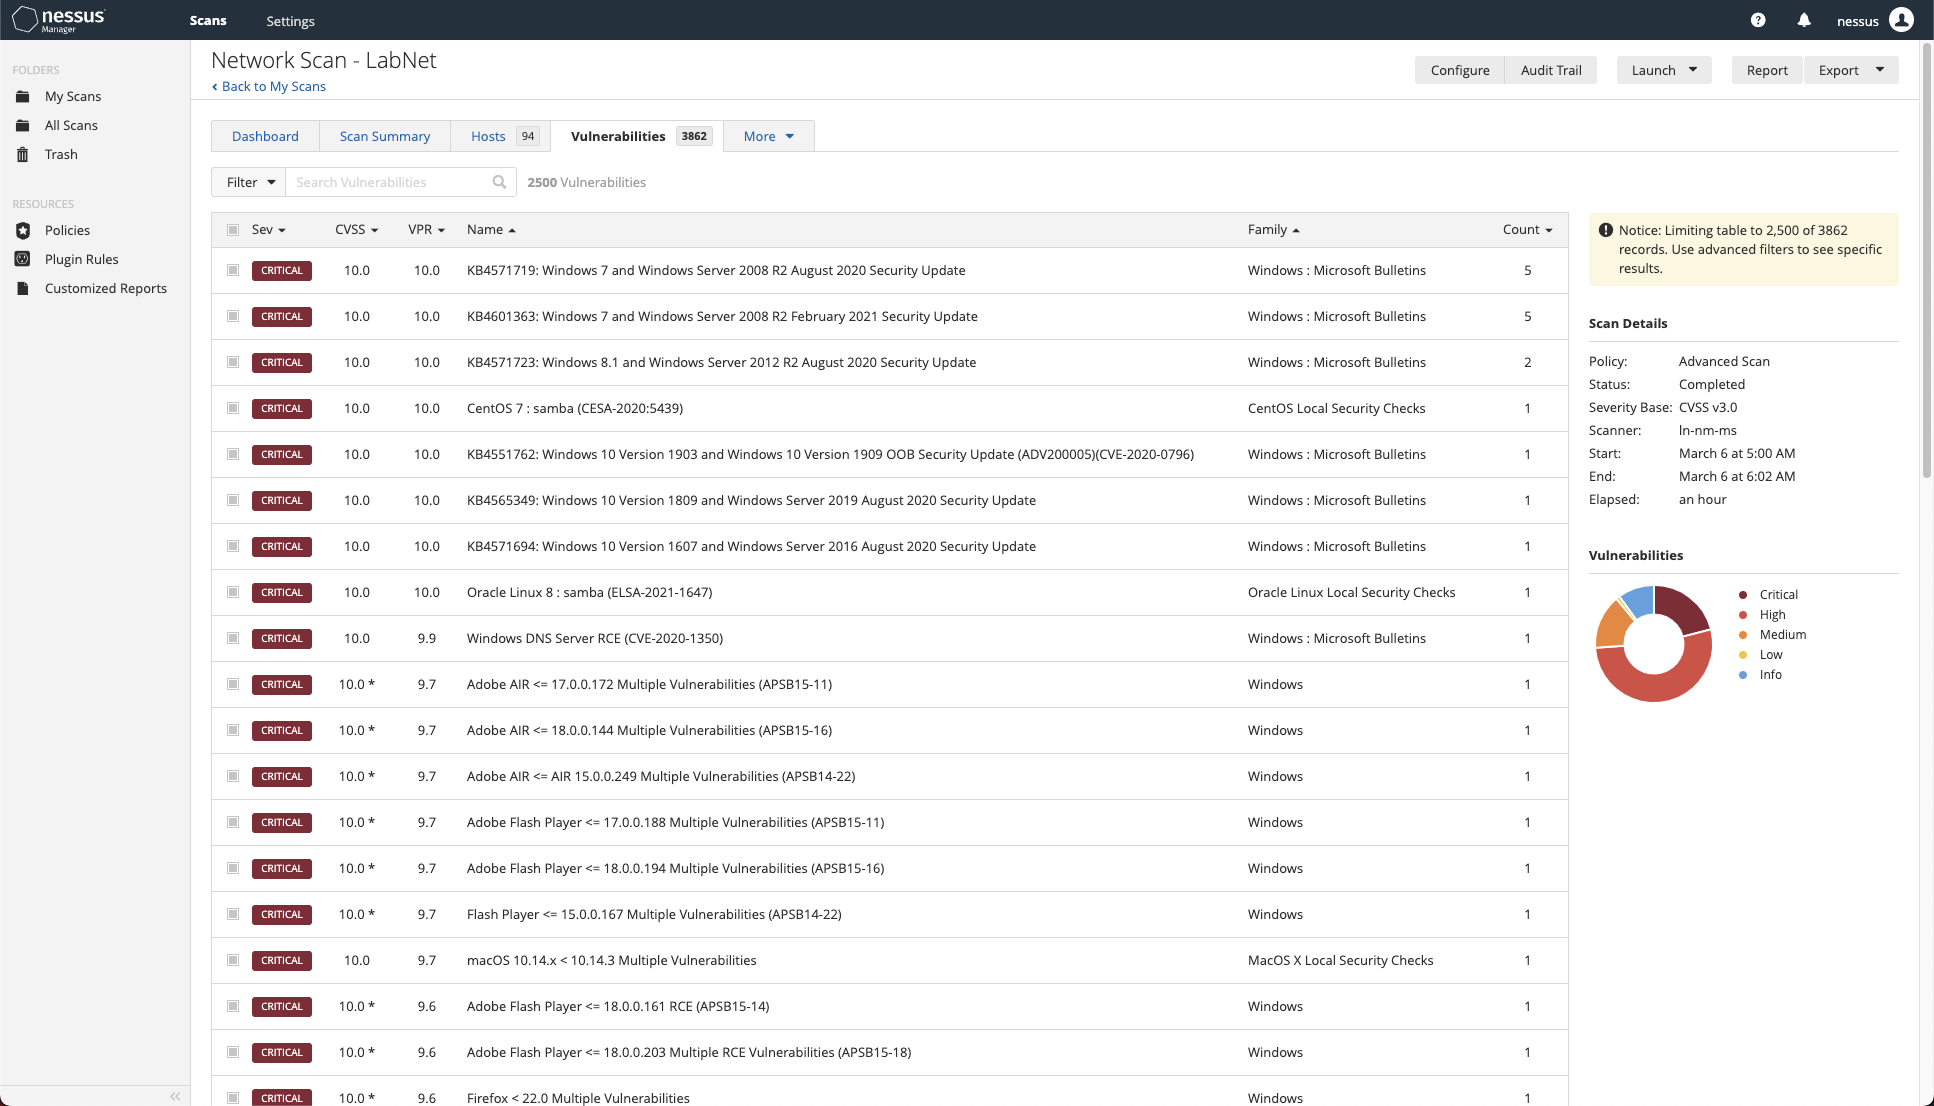Expand the More tab dropdown

[x=769, y=136]
